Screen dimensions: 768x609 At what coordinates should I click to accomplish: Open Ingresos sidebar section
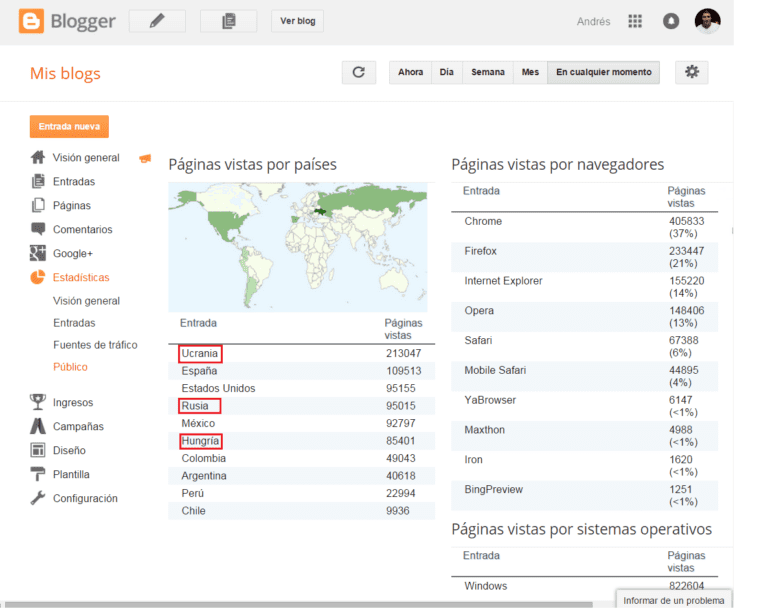pyautogui.click(x=72, y=402)
